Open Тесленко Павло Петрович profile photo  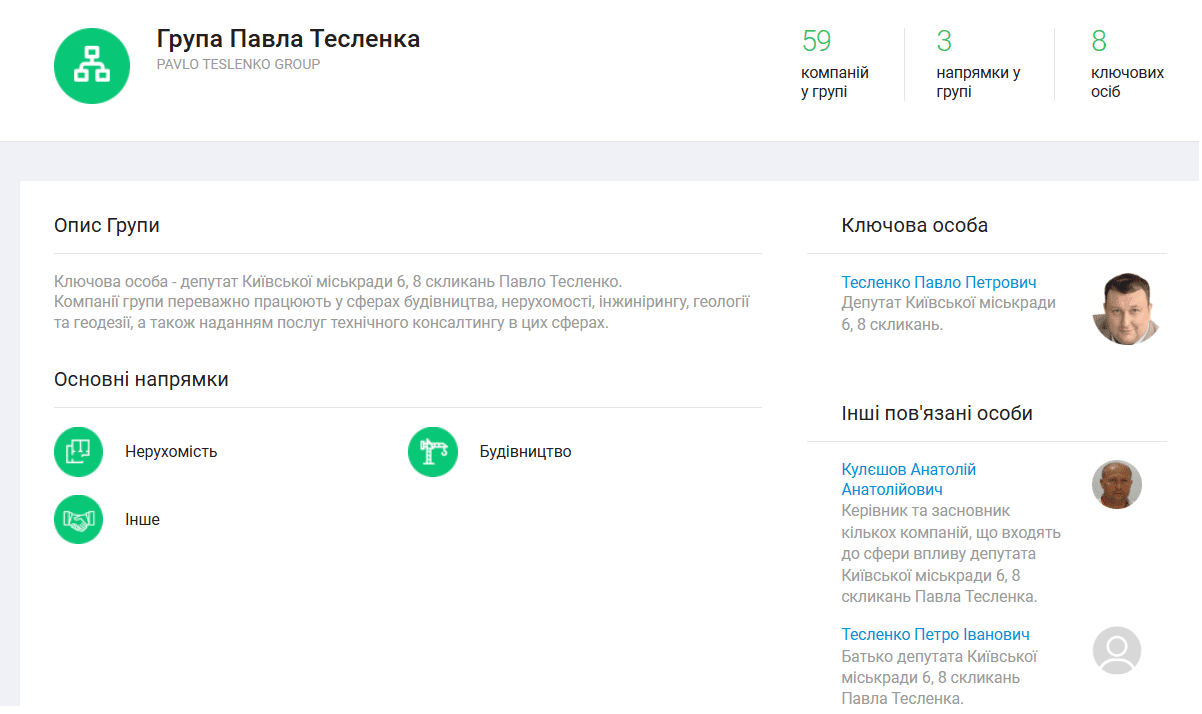click(x=1126, y=308)
